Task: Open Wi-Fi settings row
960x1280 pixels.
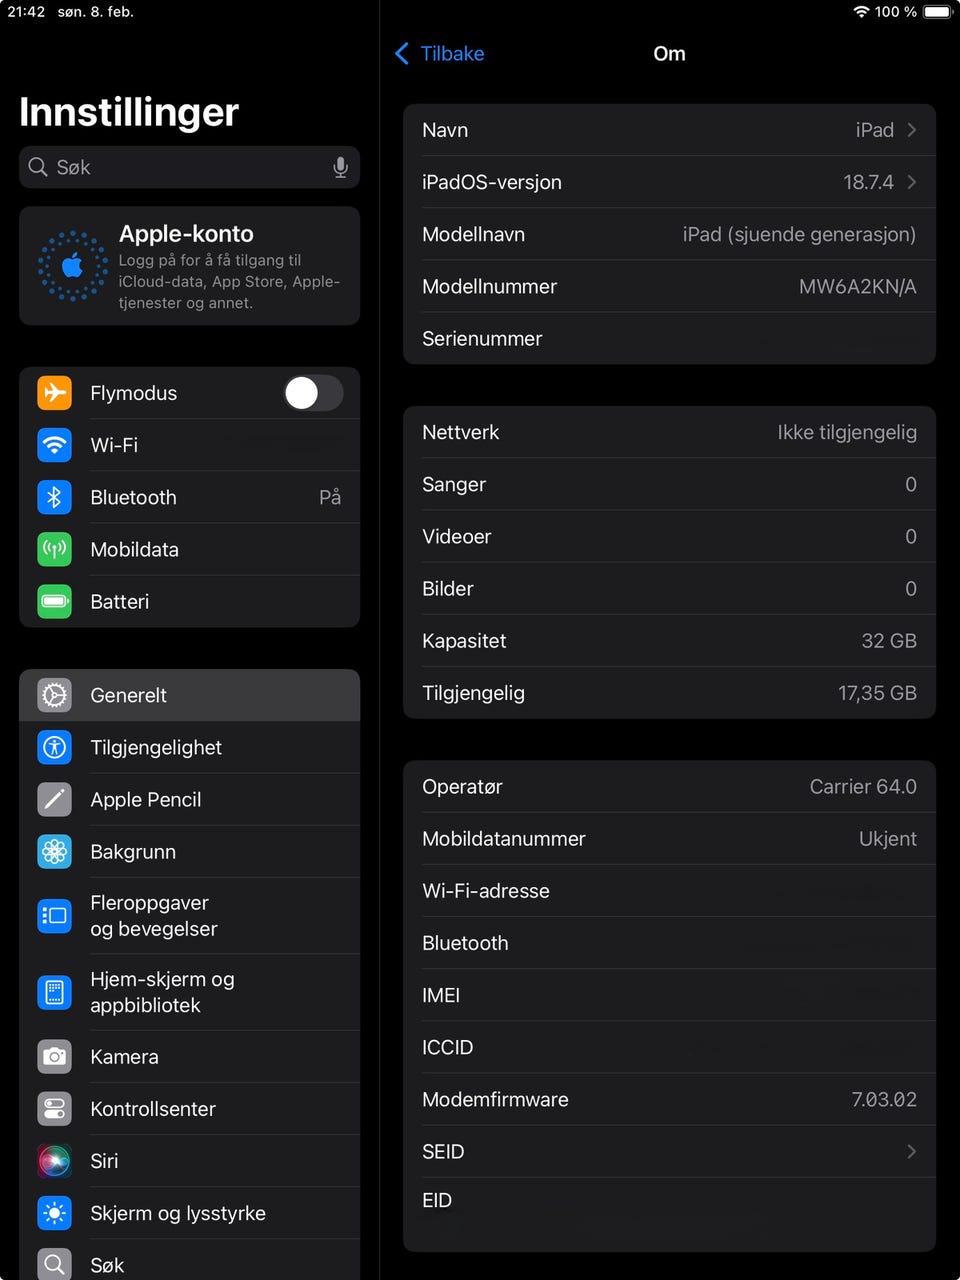Action: click(x=189, y=445)
